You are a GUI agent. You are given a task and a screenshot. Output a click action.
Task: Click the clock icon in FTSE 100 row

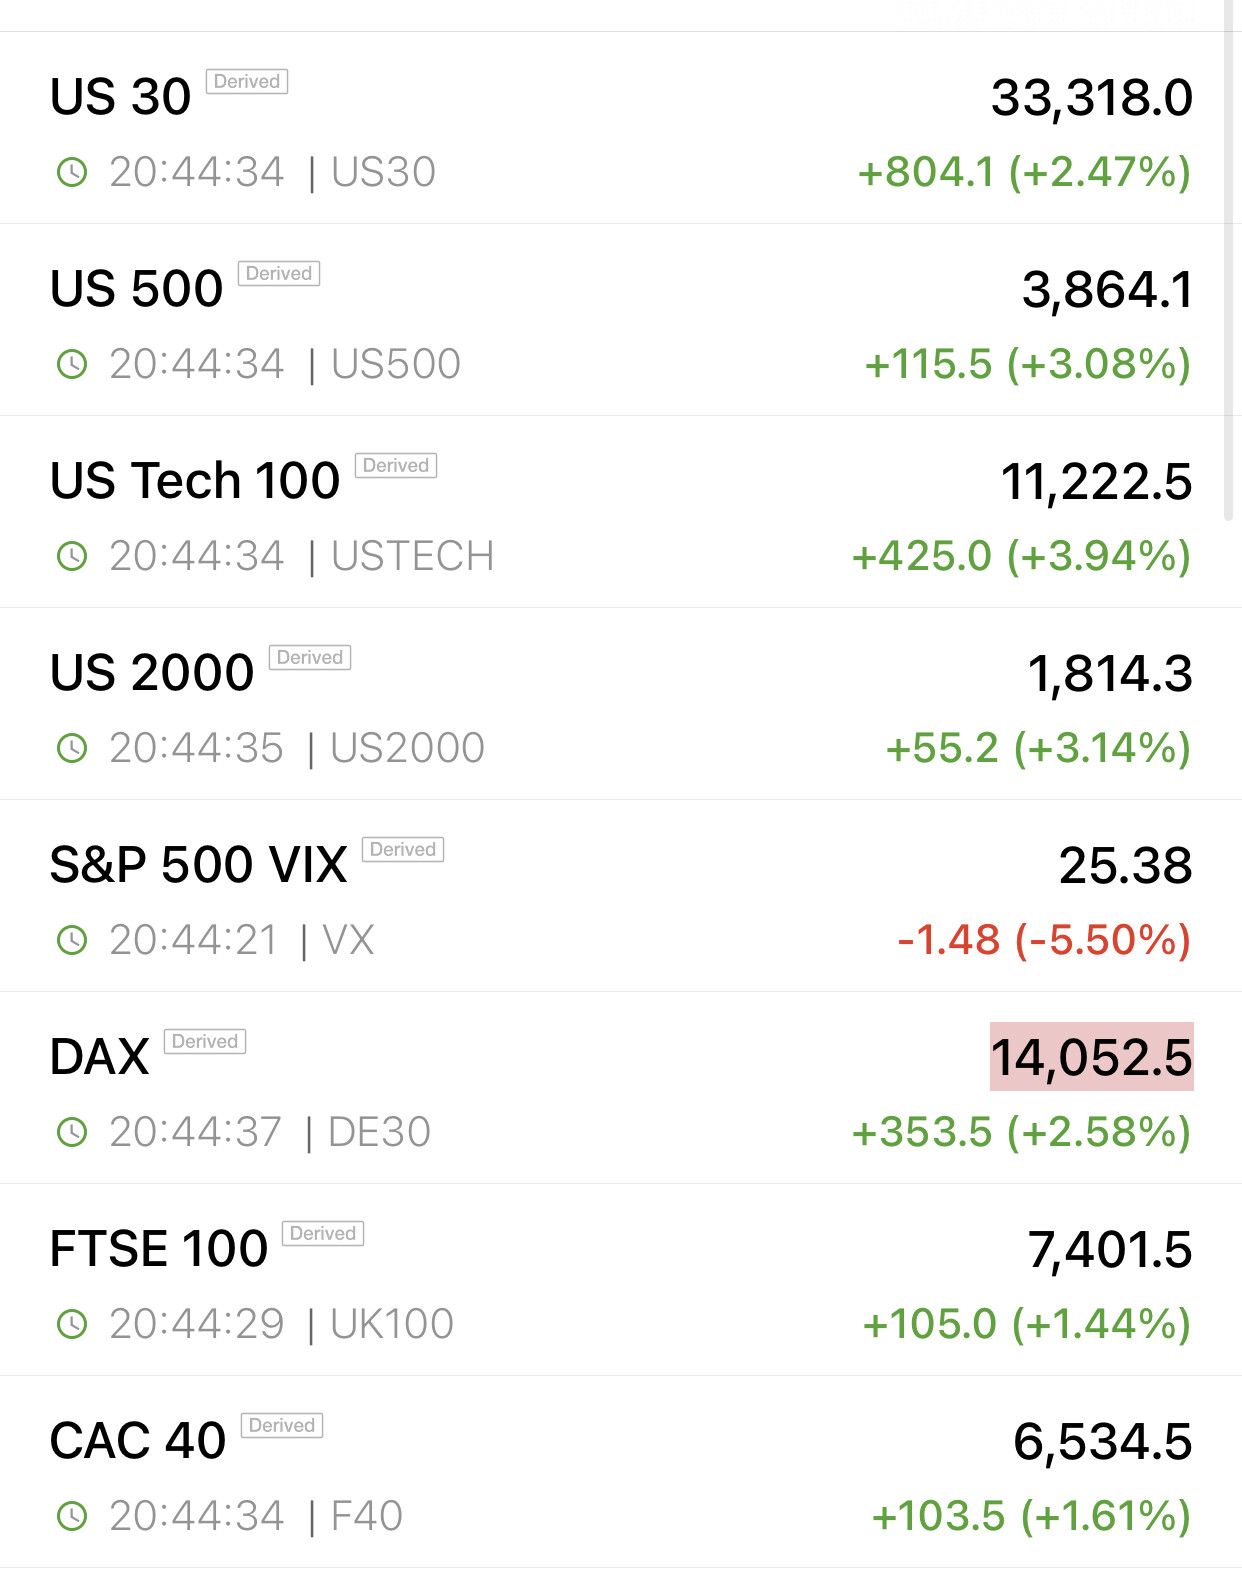72,1324
